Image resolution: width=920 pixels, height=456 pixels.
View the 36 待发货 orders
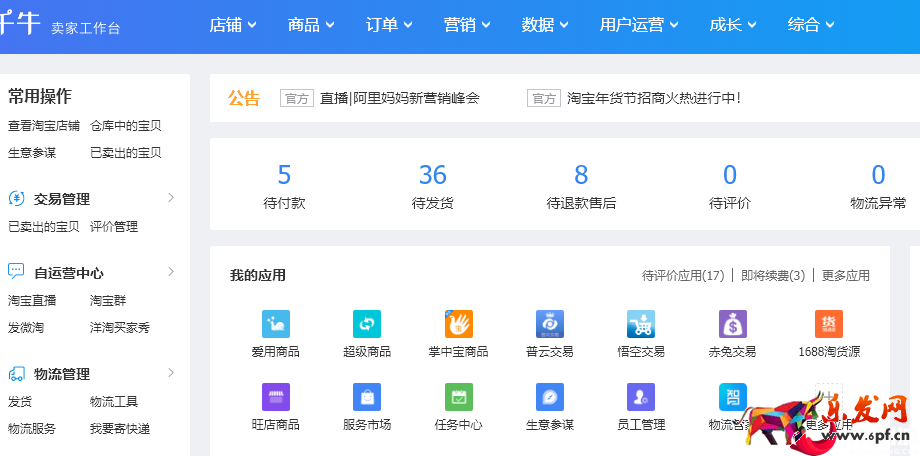pyautogui.click(x=432, y=187)
